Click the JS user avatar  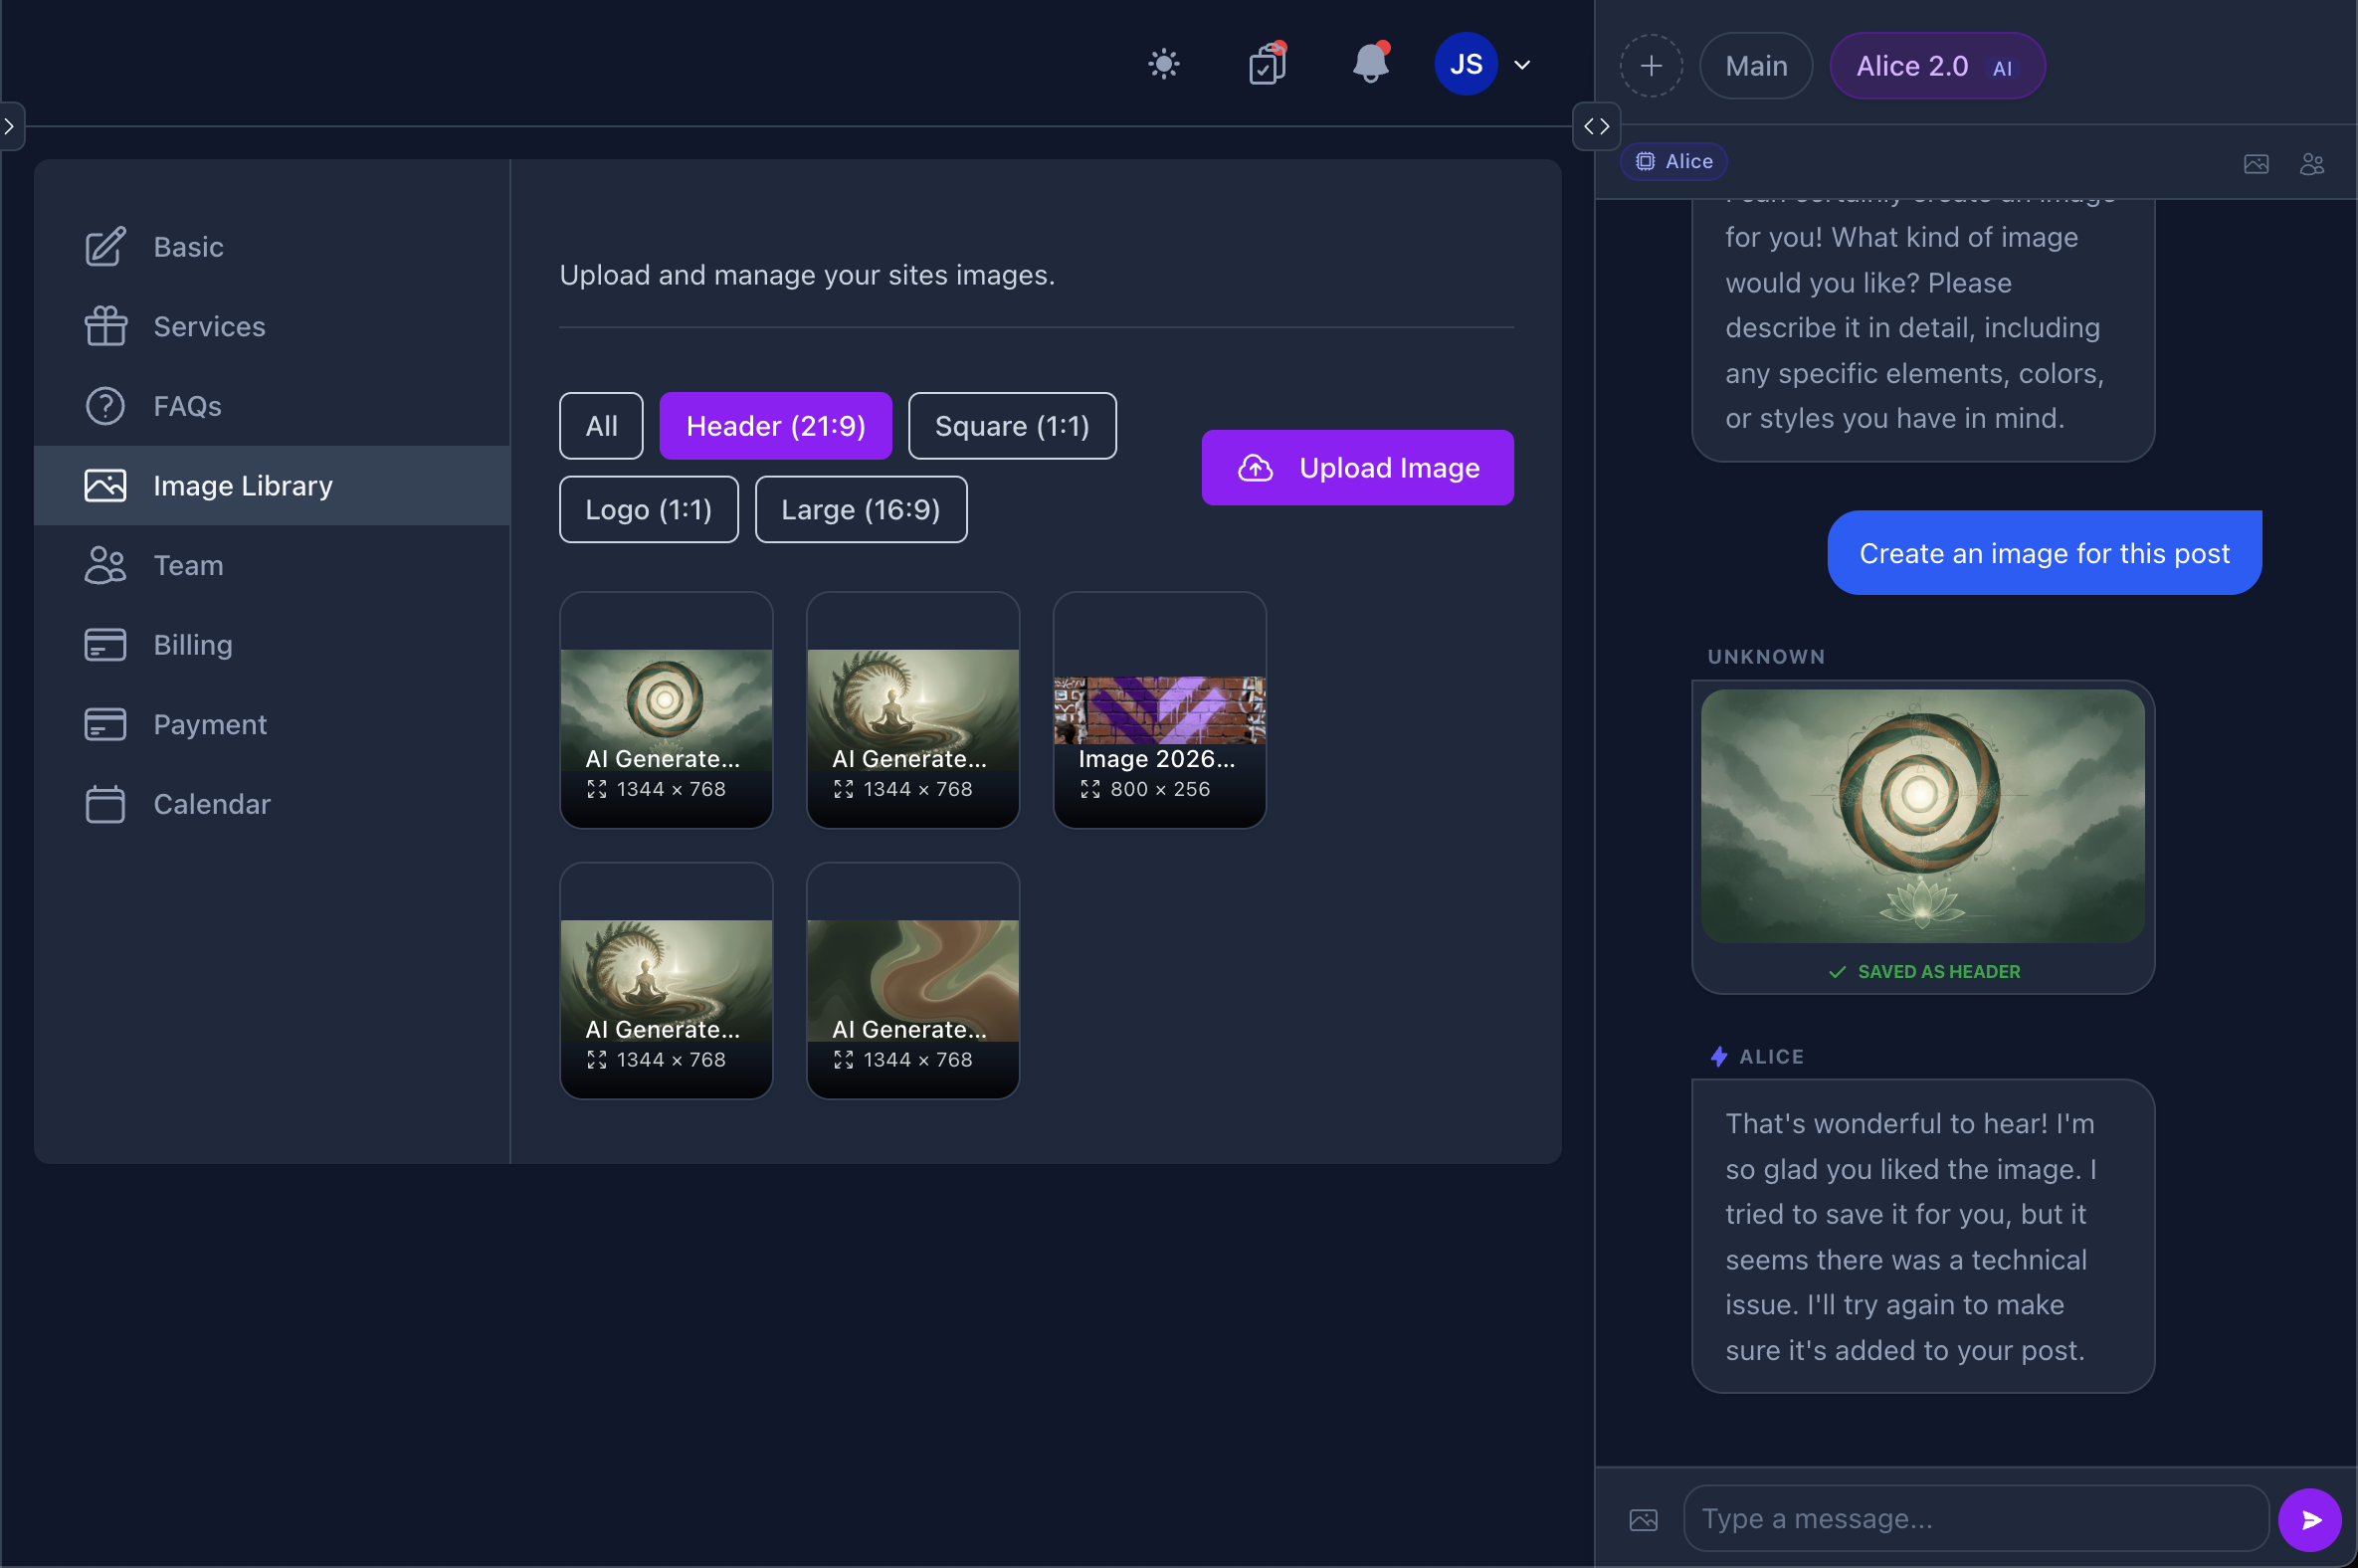tap(1466, 65)
